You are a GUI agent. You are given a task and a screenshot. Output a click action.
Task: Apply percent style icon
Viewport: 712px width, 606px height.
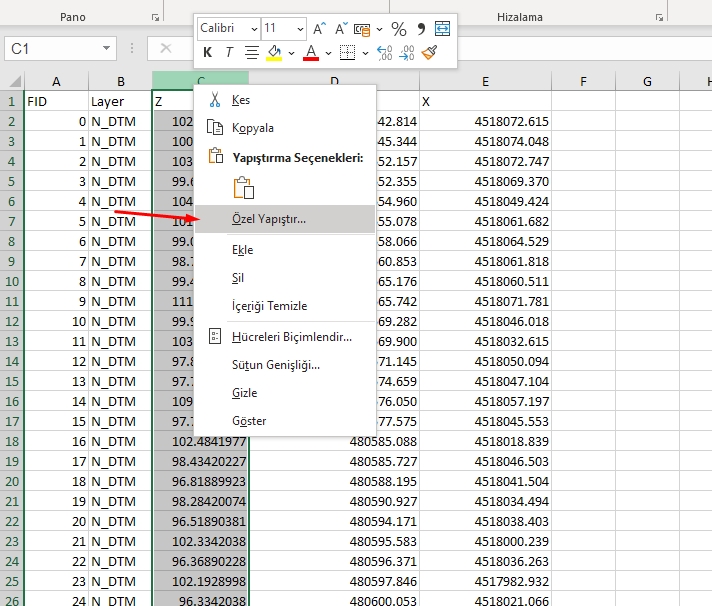(399, 29)
